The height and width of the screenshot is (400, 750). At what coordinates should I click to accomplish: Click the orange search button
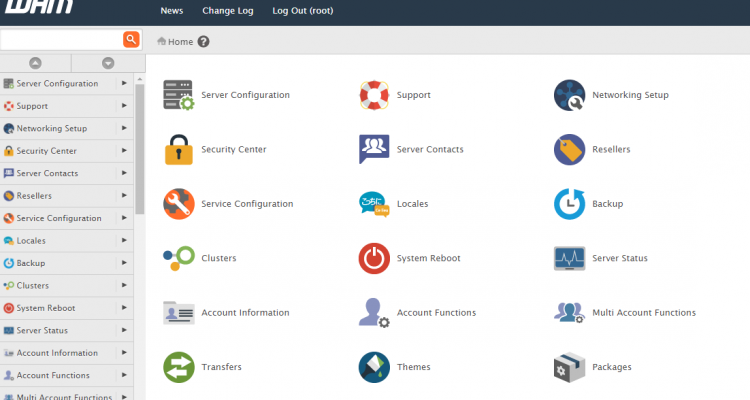pos(131,39)
